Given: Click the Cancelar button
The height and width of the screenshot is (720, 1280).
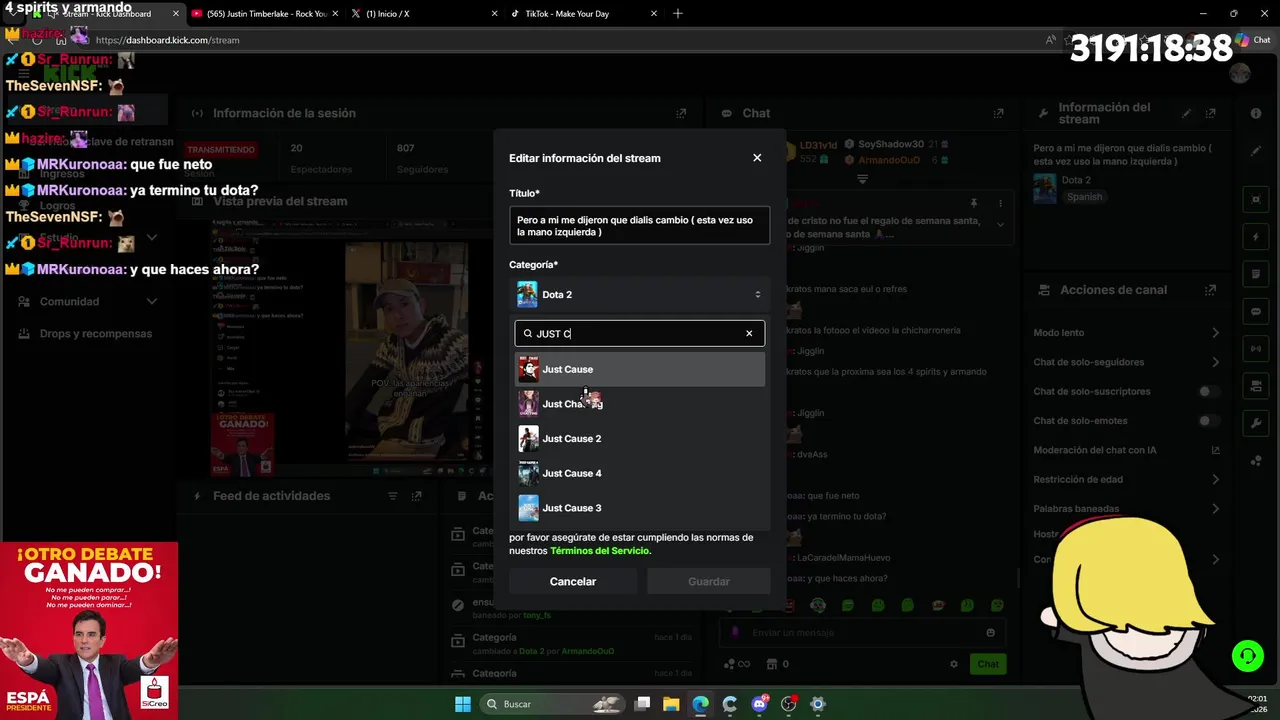Looking at the screenshot, I should click(573, 581).
